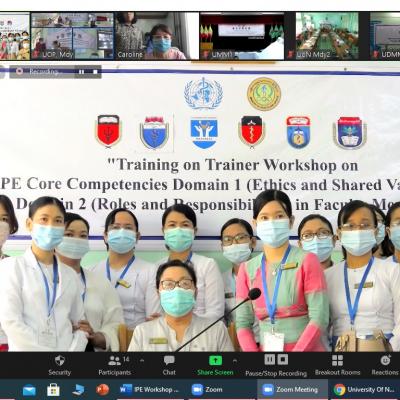Open the Reactions menu
Image resolution: width=400 pixels, height=400 pixels.
click(x=385, y=365)
